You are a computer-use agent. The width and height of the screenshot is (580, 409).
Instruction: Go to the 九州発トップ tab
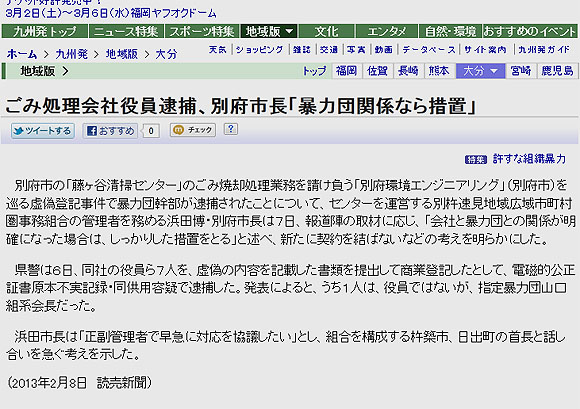44,31
